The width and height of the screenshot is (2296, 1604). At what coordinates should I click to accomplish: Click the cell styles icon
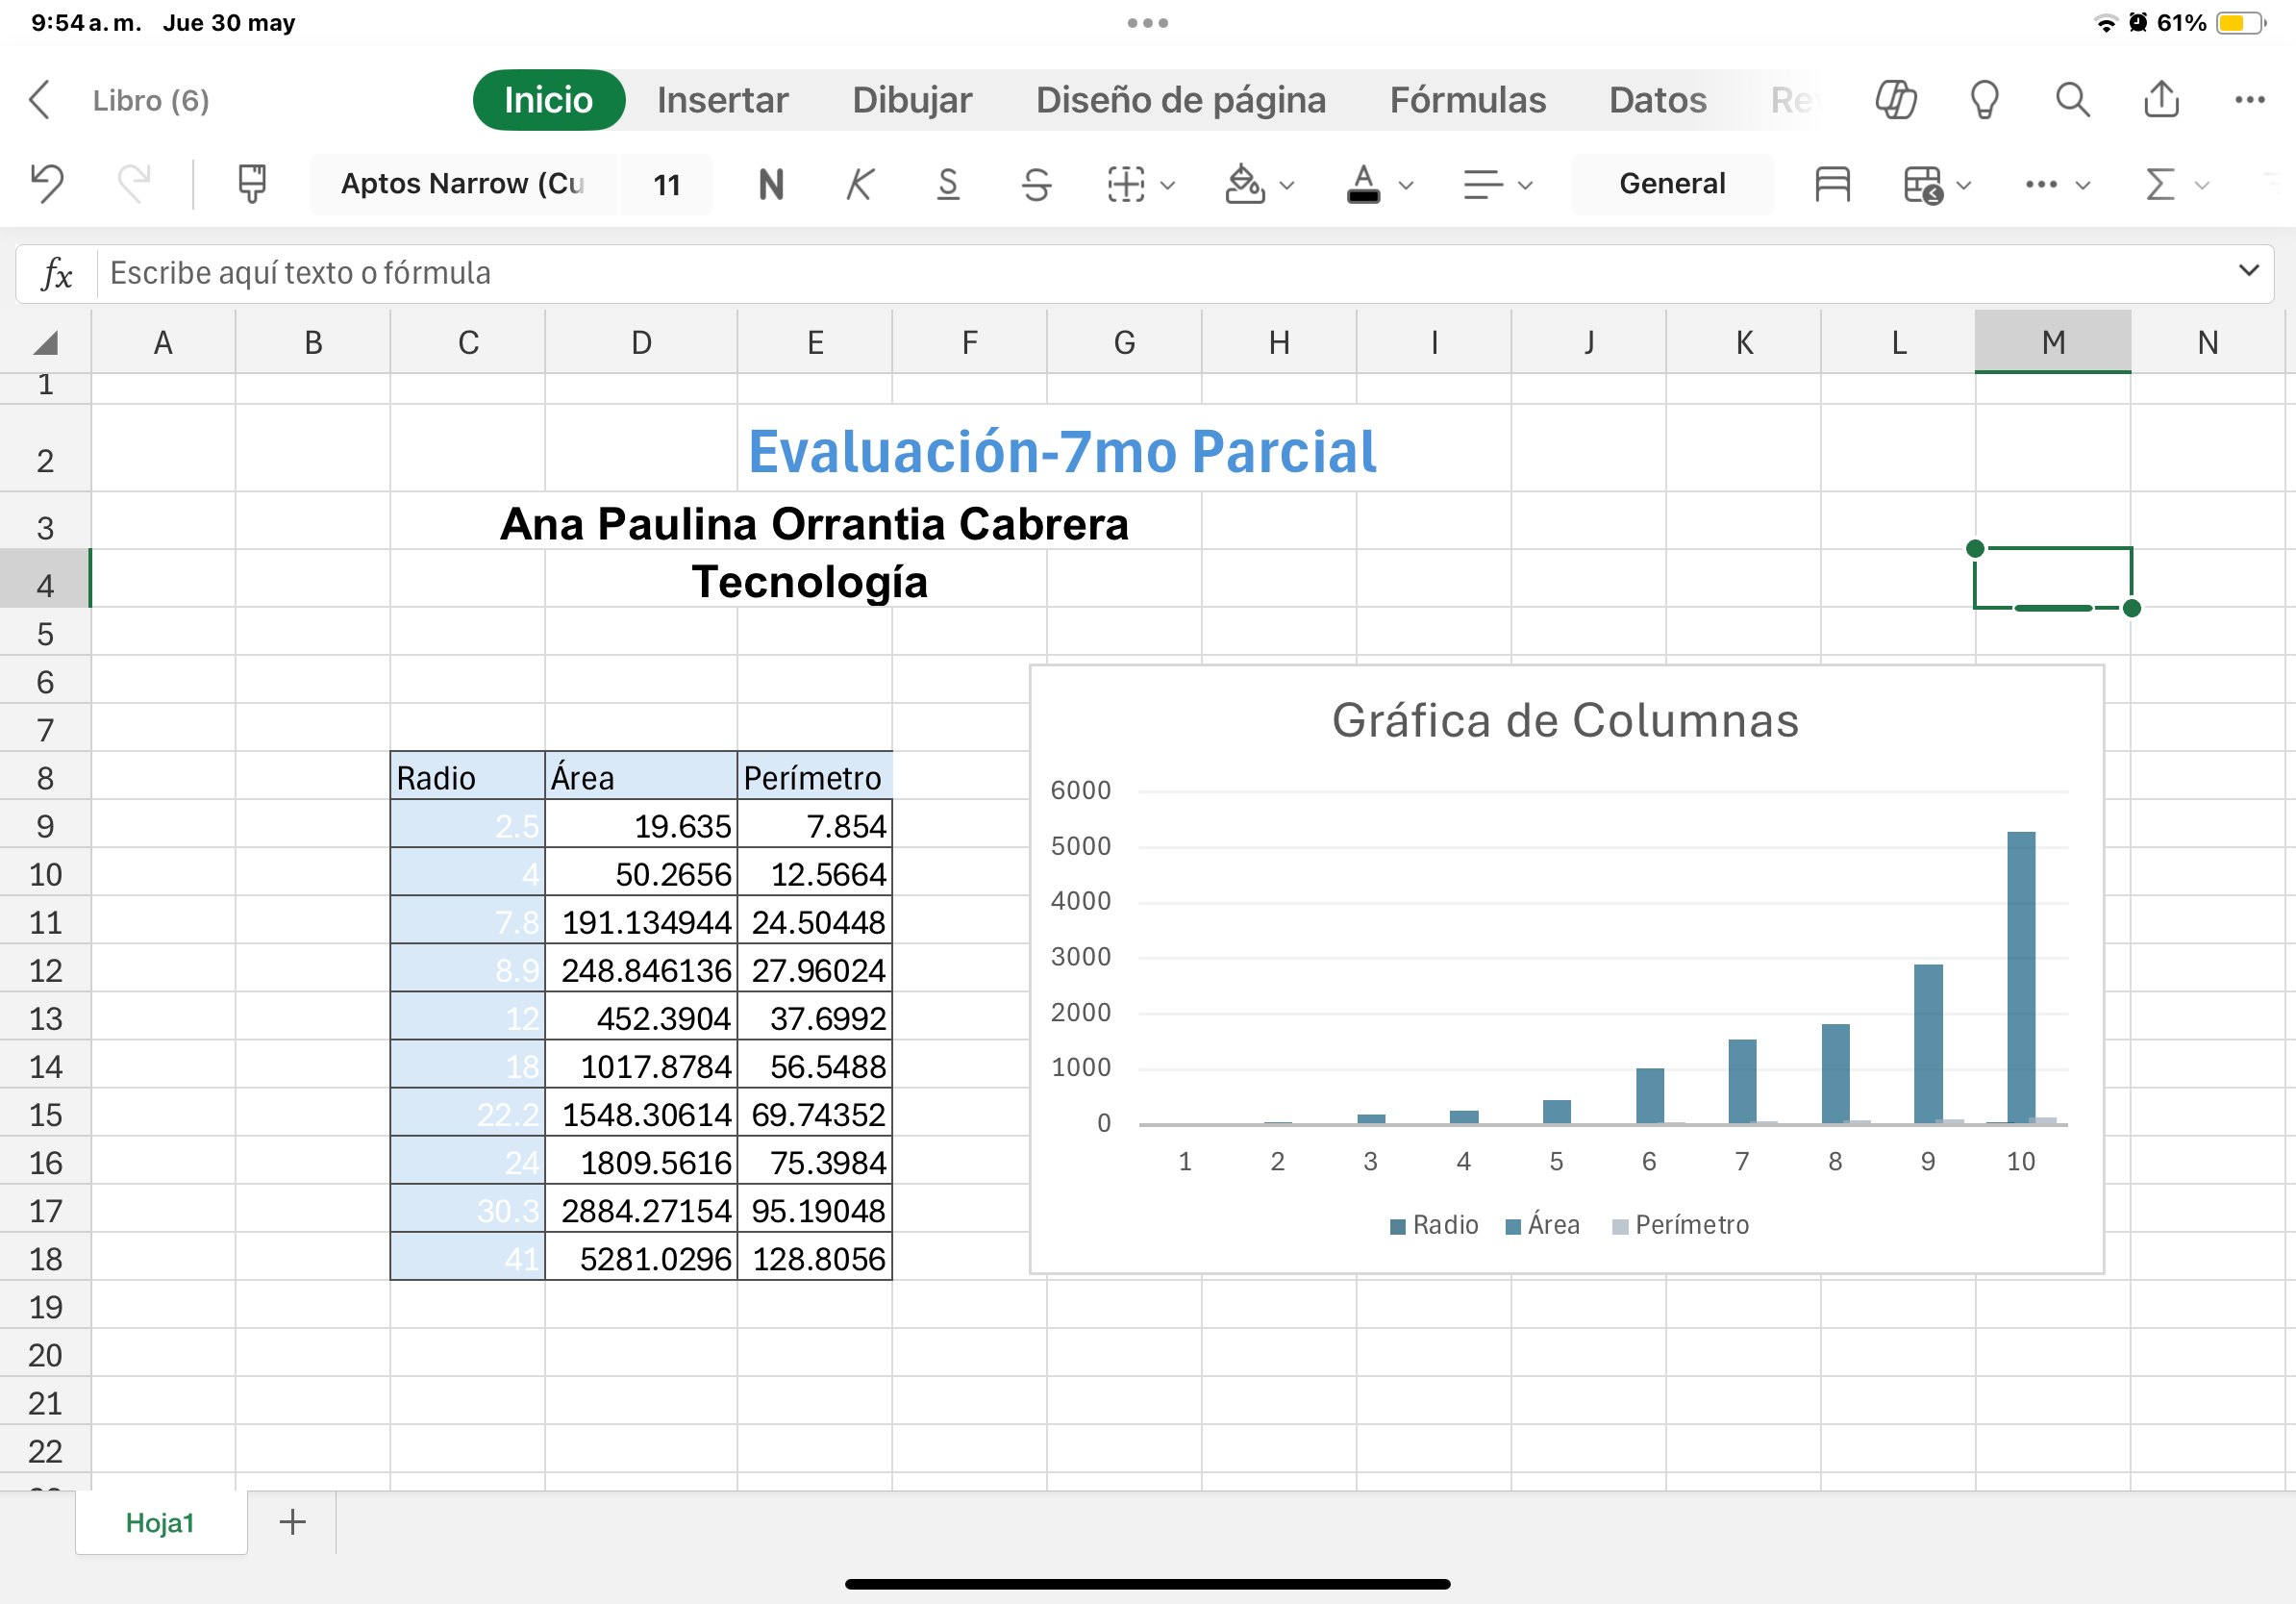point(1831,184)
